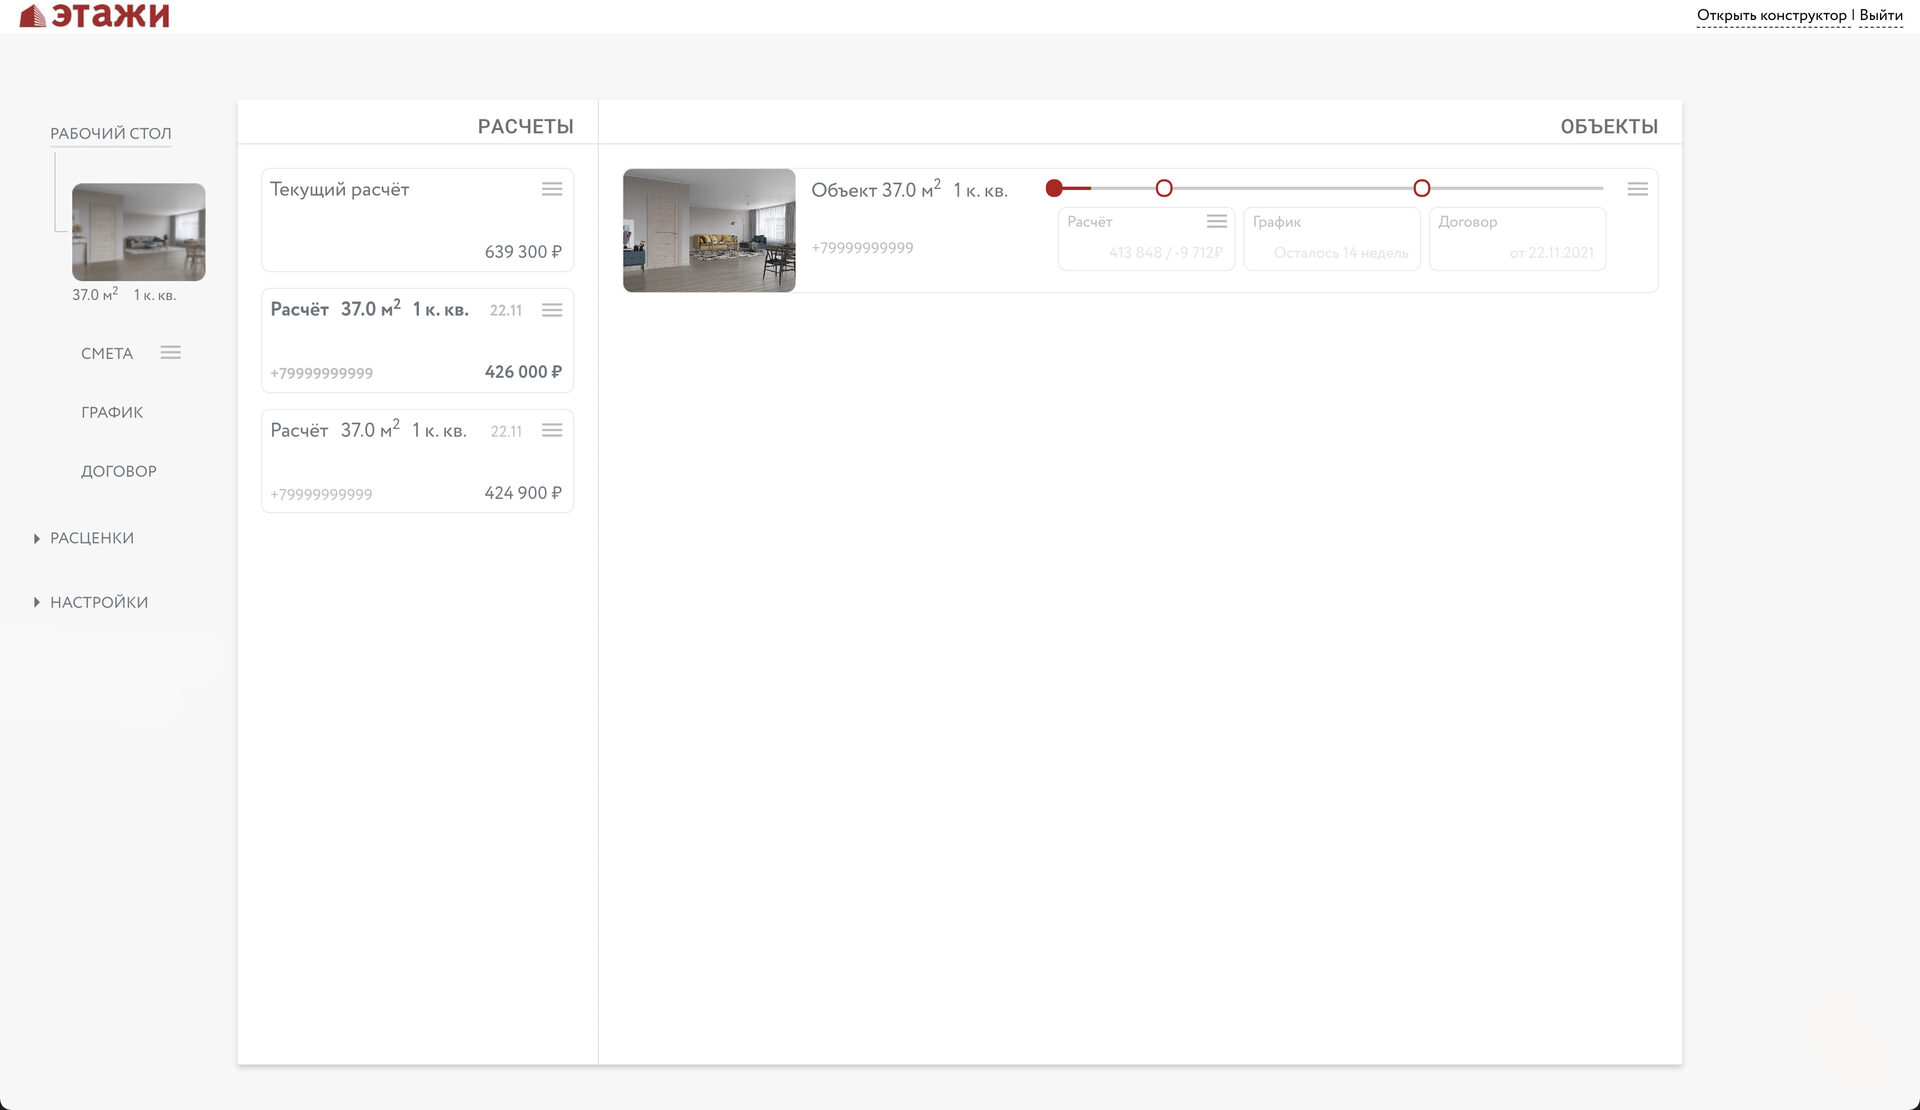Open hamburger menu on Текущий расчёт card

point(552,189)
